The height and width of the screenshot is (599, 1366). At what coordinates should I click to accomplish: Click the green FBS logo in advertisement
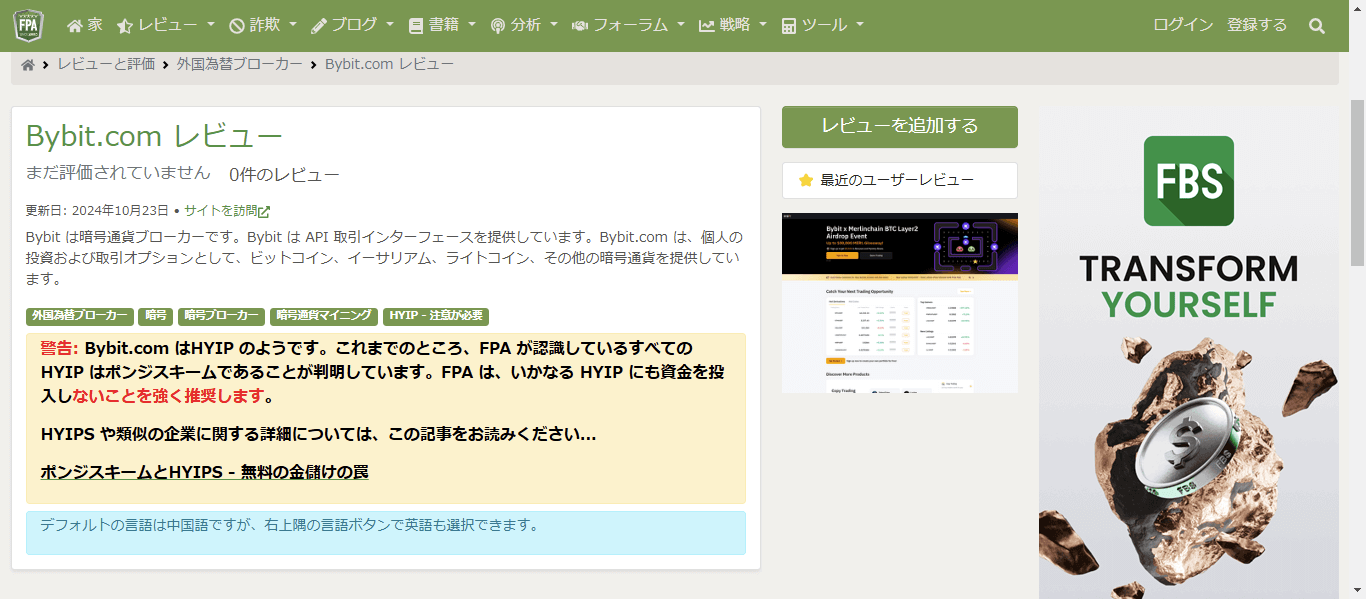[1188, 181]
